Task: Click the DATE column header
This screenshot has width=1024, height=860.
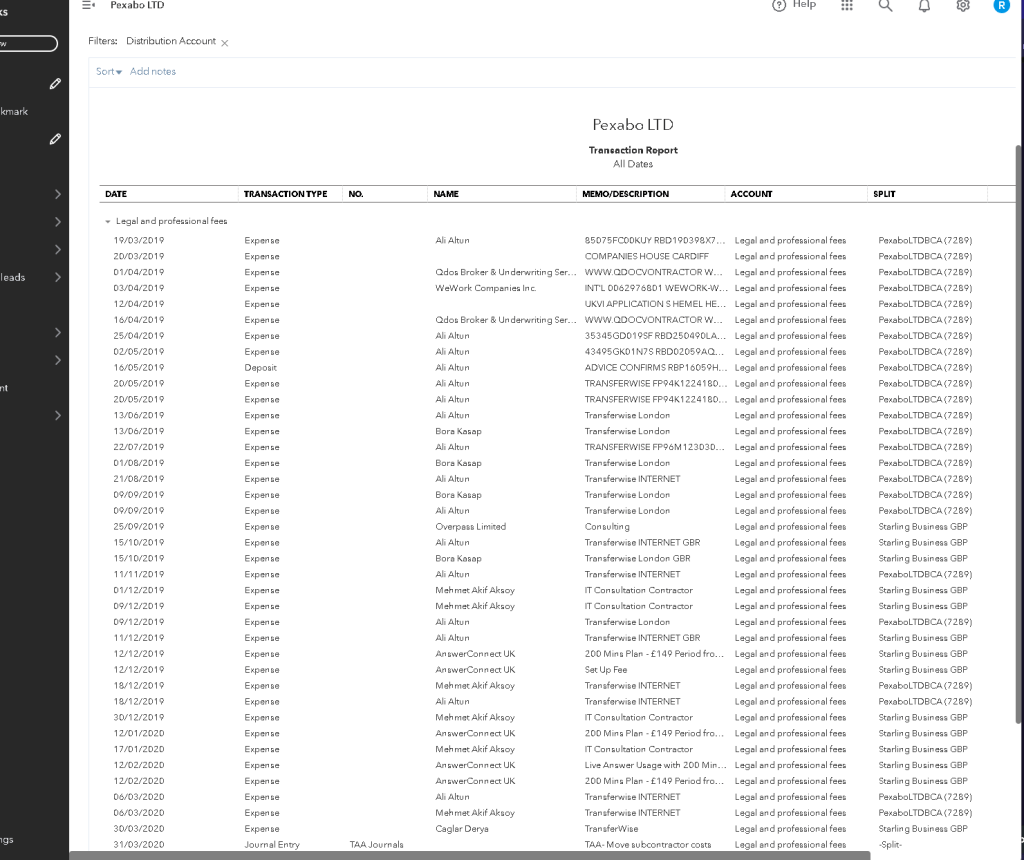Action: coord(116,194)
